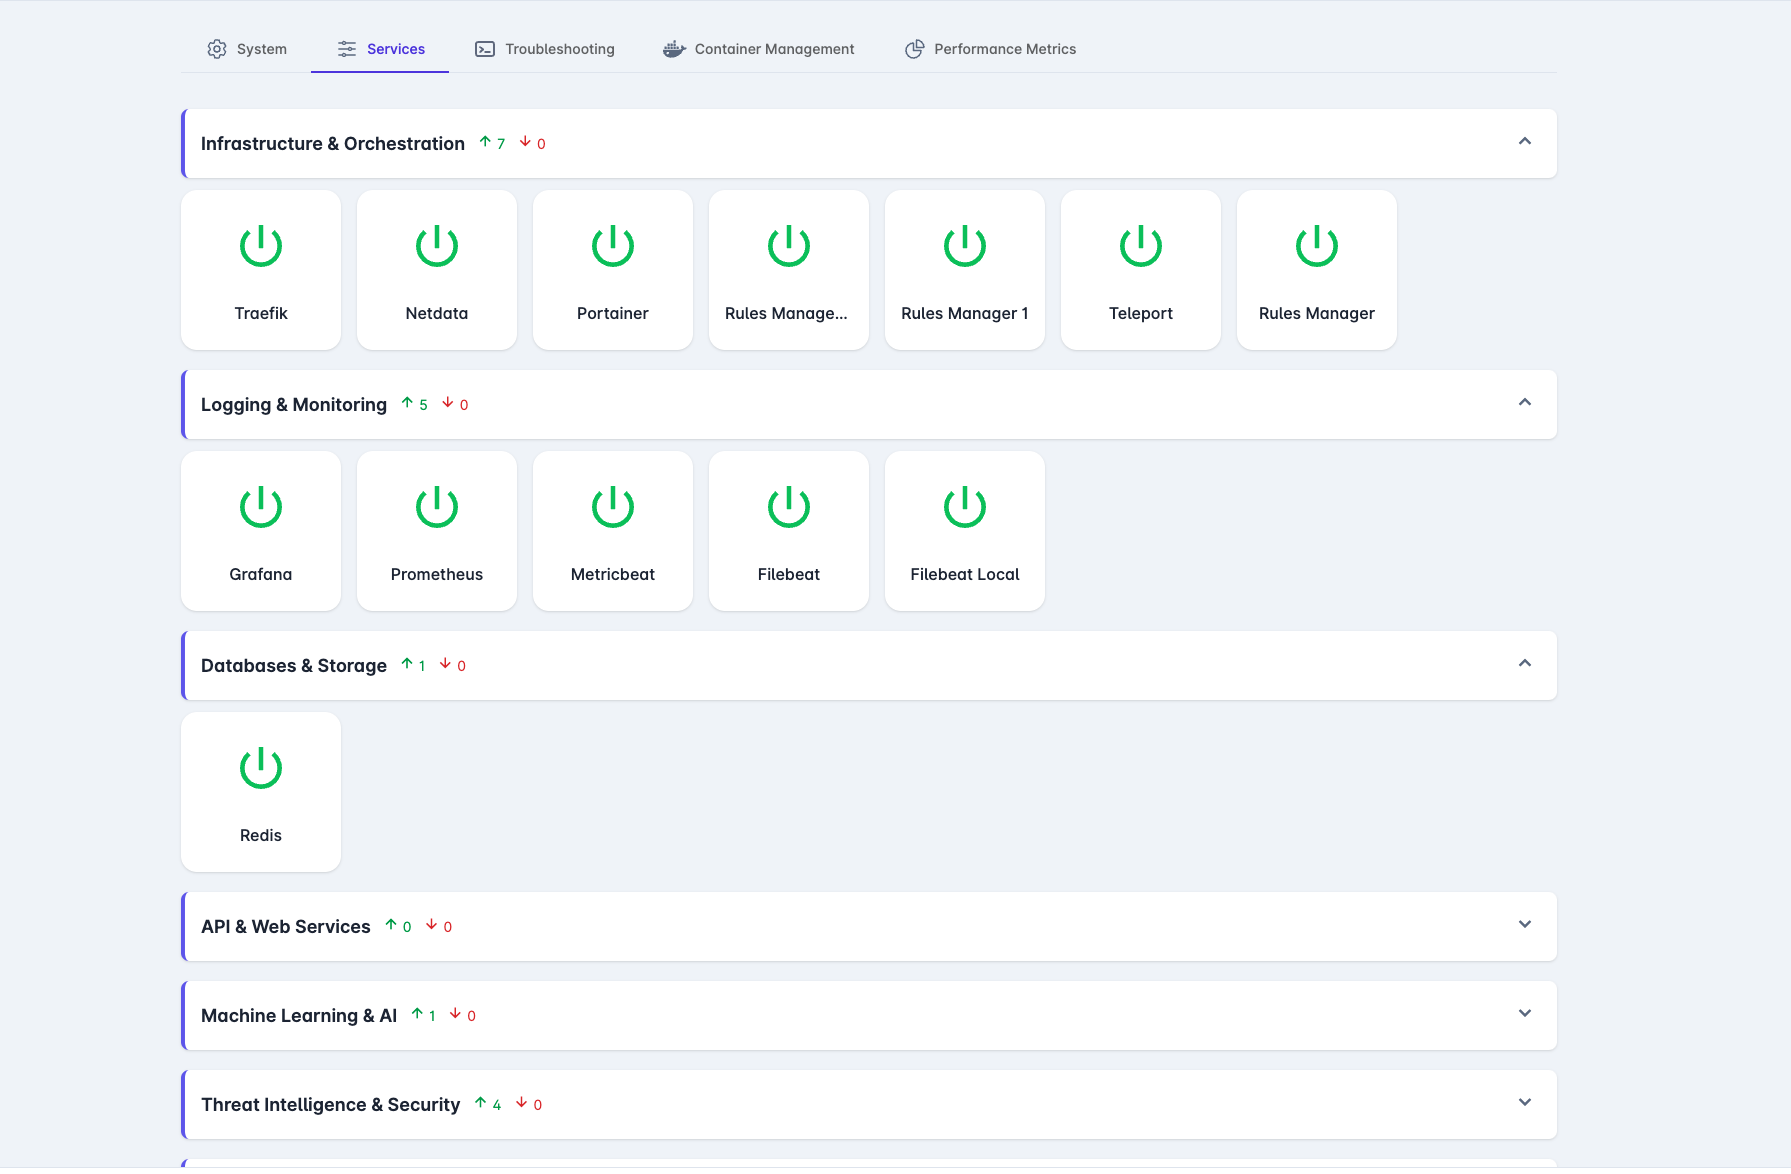
Task: Click the Redis power icon
Action: (261, 768)
